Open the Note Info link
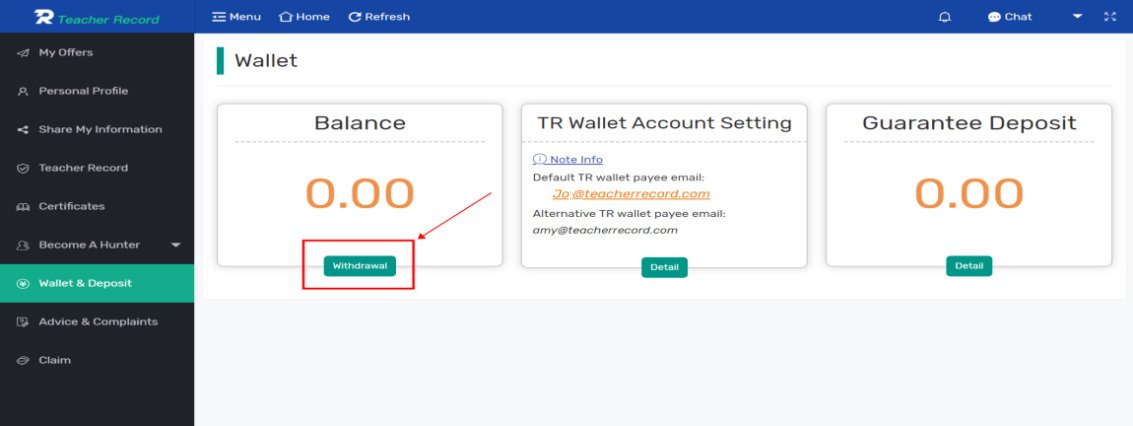 (568, 160)
